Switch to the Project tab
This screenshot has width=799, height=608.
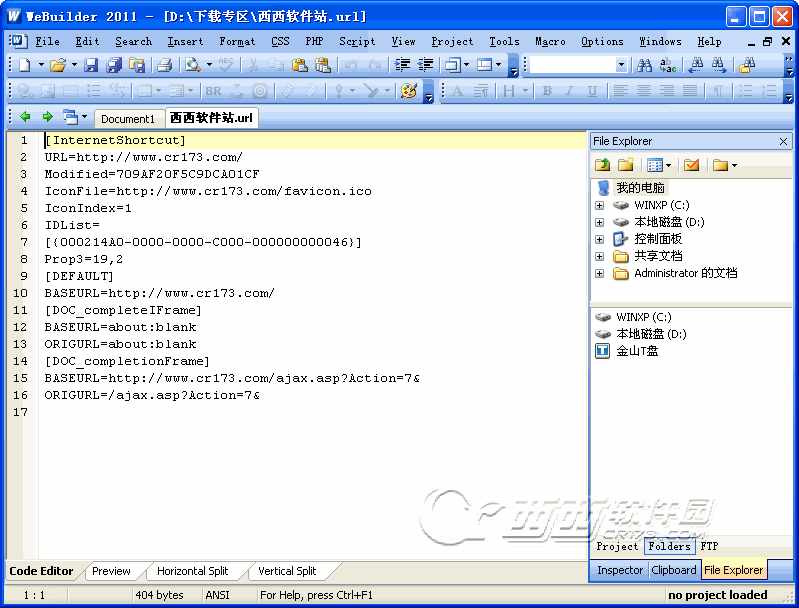coord(617,546)
